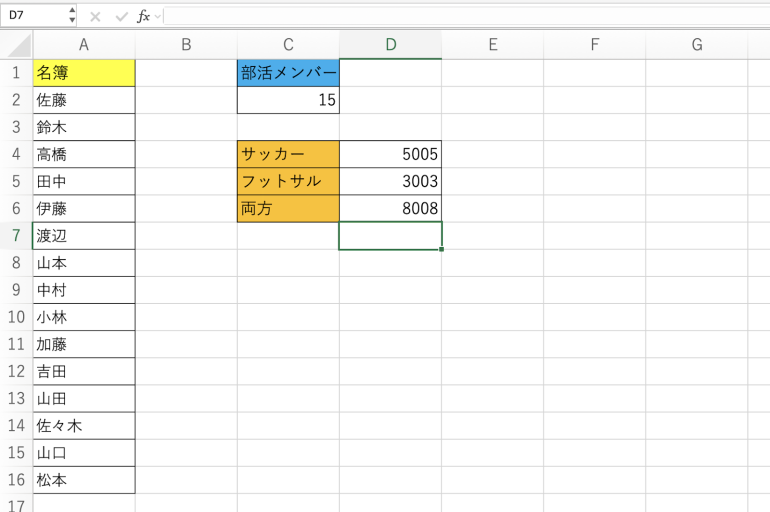Image resolution: width=770 pixels, height=512 pixels.
Task: Select column A header
Action: [84, 45]
